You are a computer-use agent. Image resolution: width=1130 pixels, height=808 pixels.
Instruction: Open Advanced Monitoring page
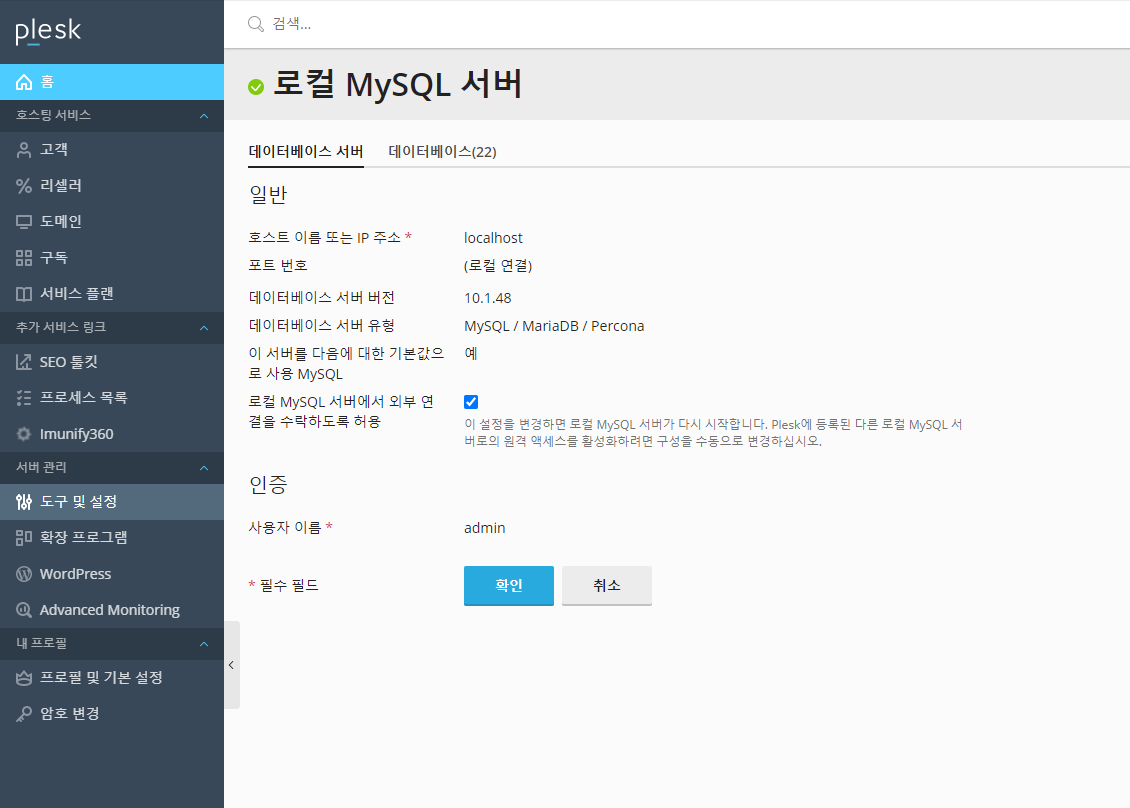tap(112, 610)
